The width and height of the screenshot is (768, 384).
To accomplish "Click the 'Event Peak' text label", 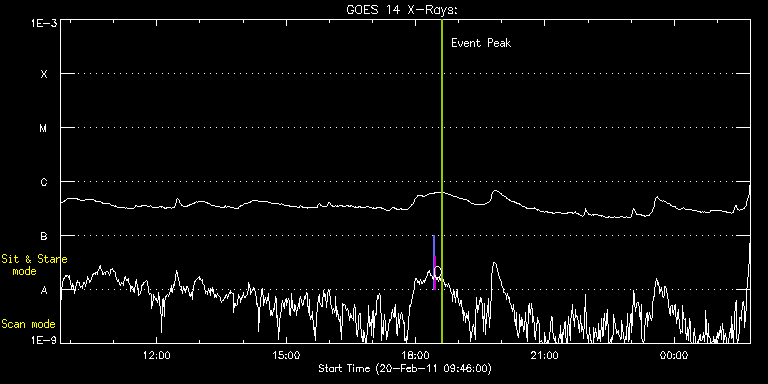I will (x=480, y=43).
